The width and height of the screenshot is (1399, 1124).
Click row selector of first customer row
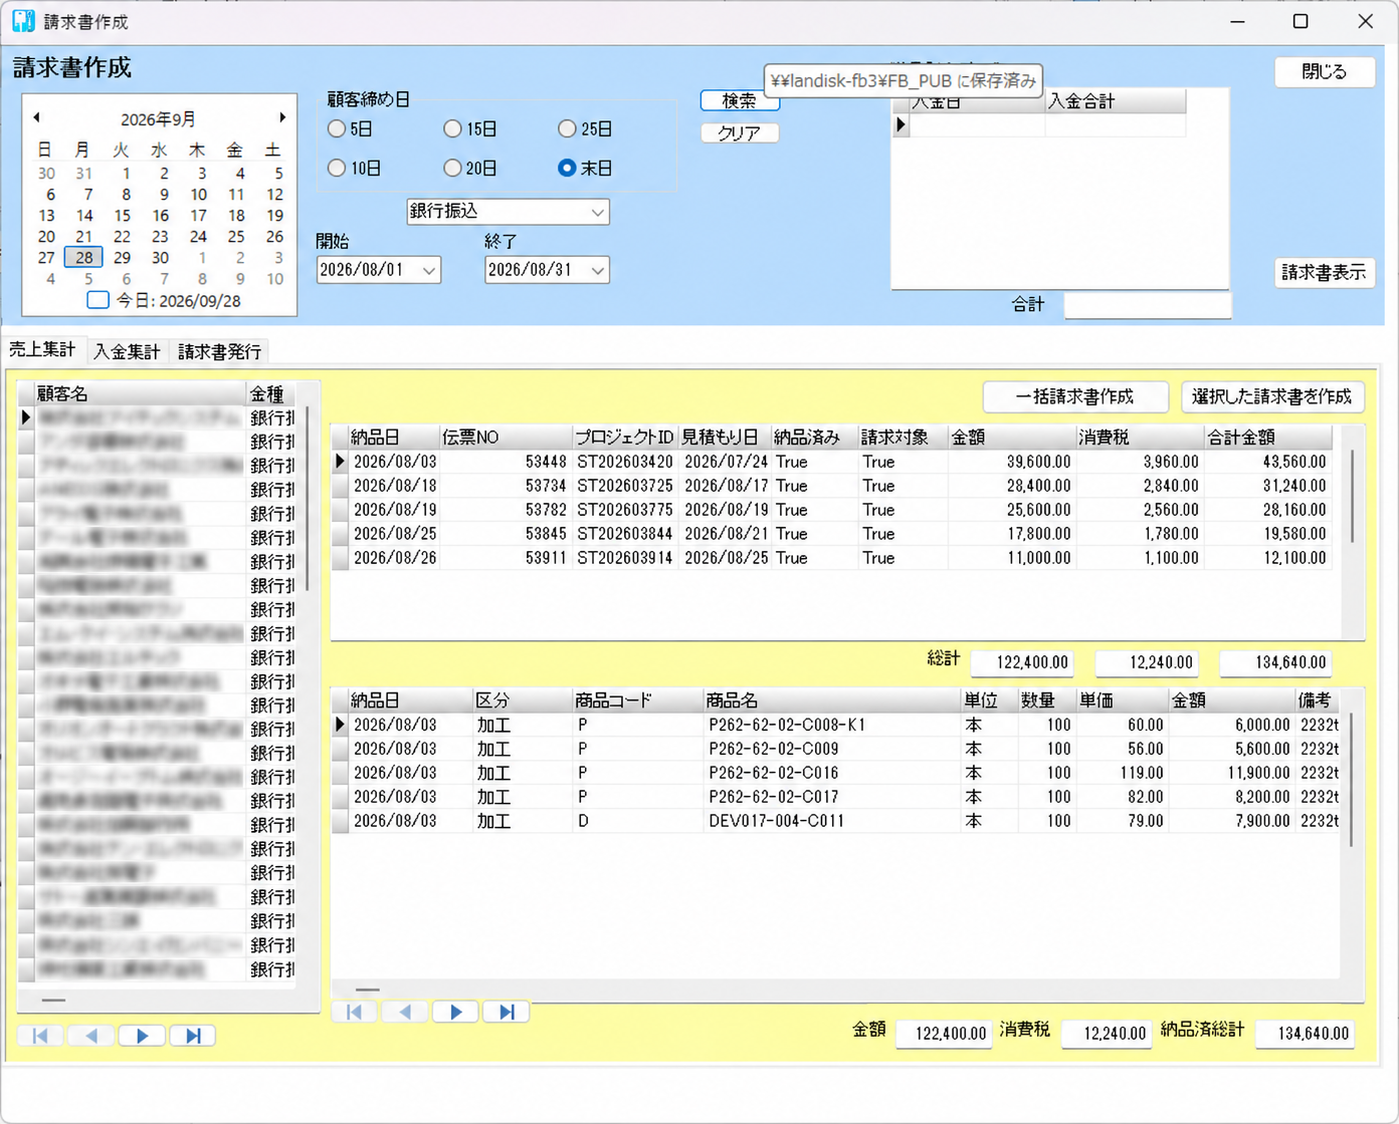(x=27, y=418)
